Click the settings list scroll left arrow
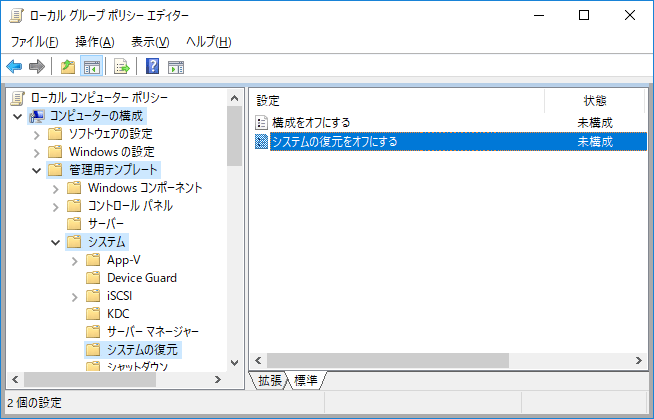Viewport: 654px width, 419px height. (258, 360)
